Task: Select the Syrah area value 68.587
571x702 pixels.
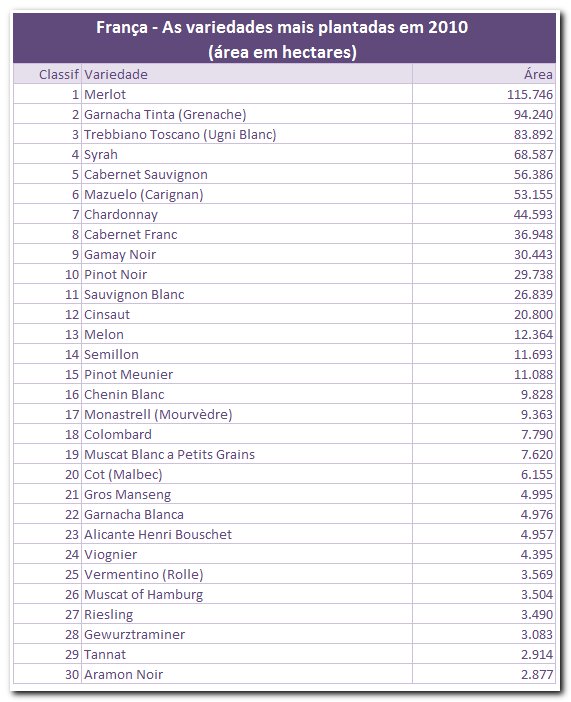Action: click(533, 154)
